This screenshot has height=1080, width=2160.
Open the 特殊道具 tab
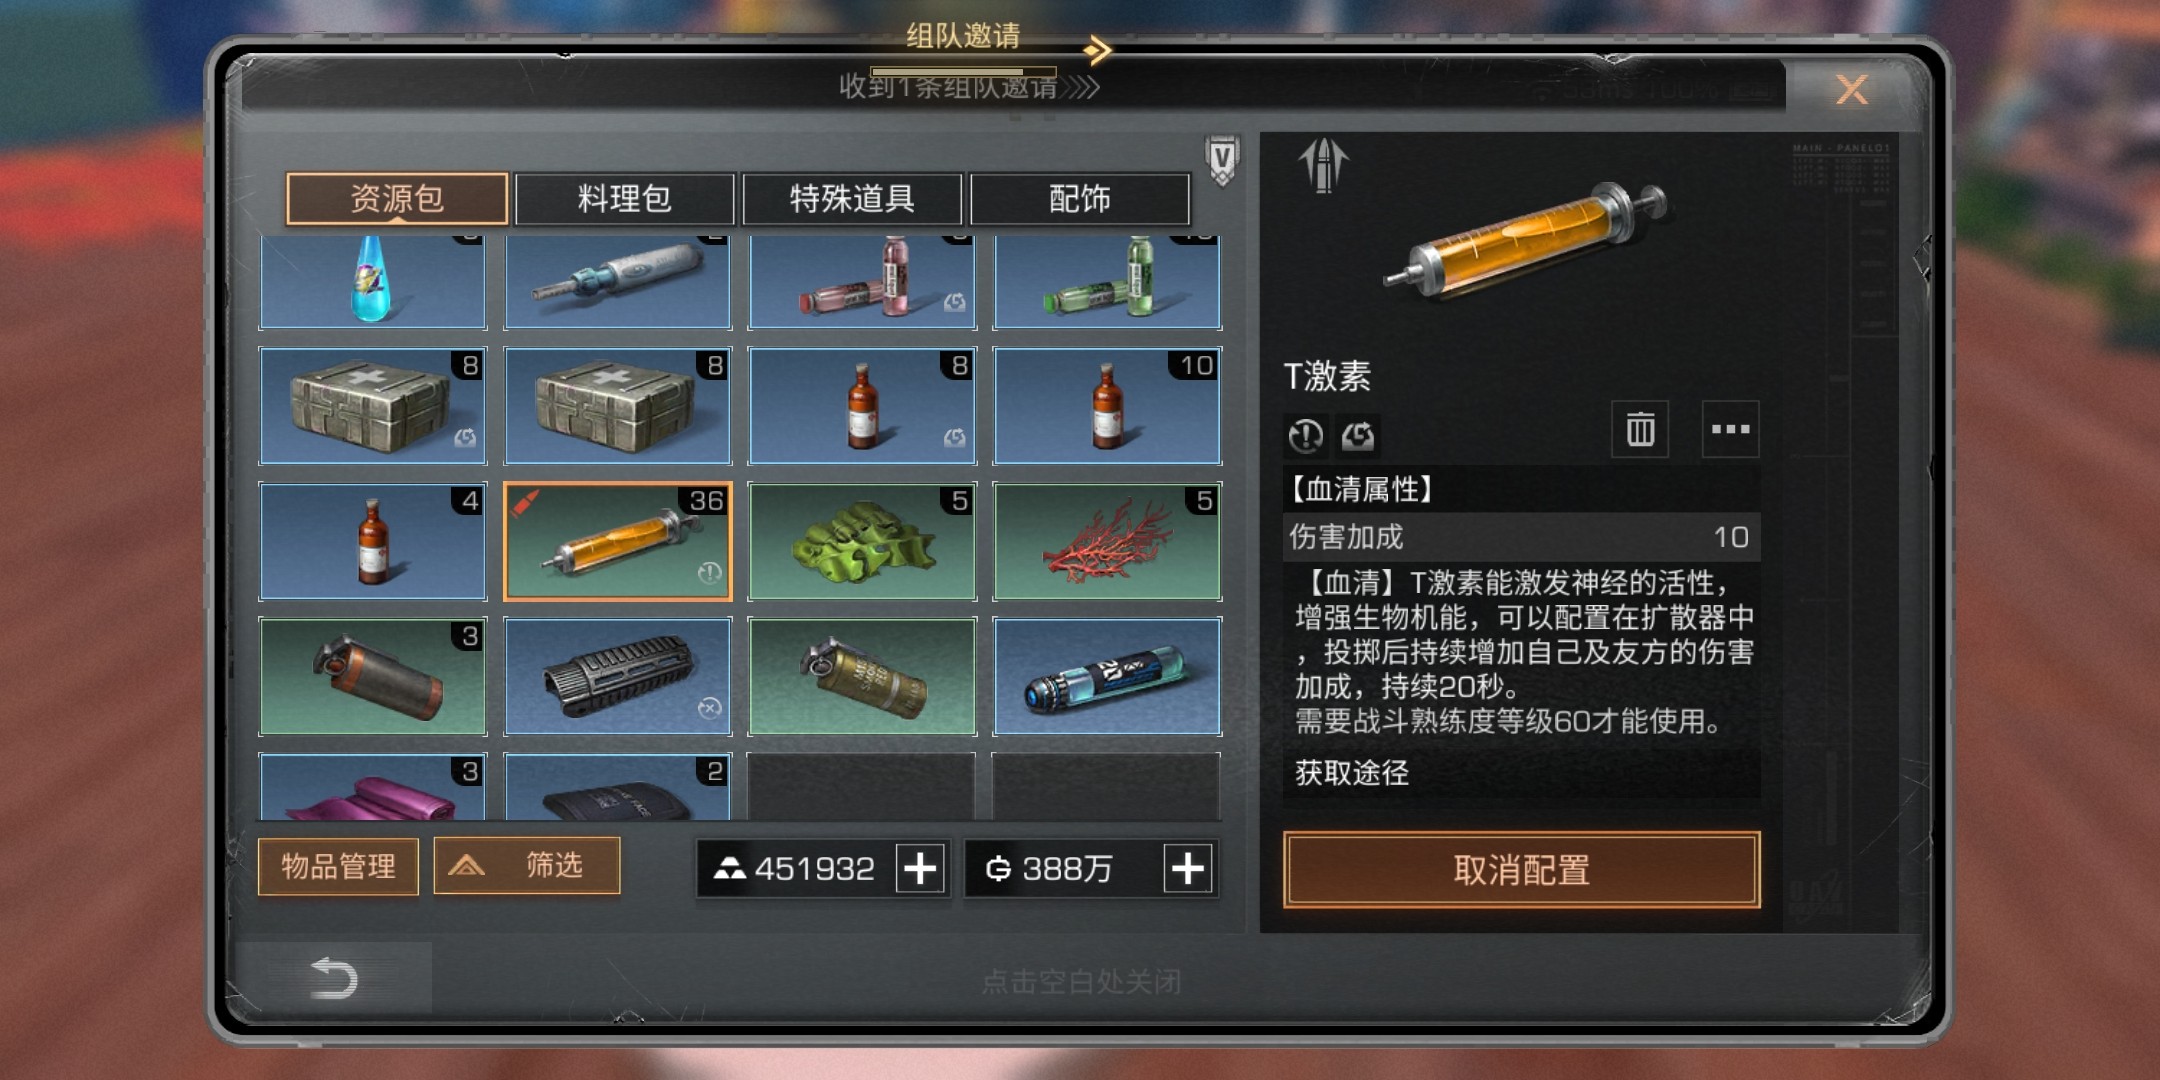click(x=852, y=199)
